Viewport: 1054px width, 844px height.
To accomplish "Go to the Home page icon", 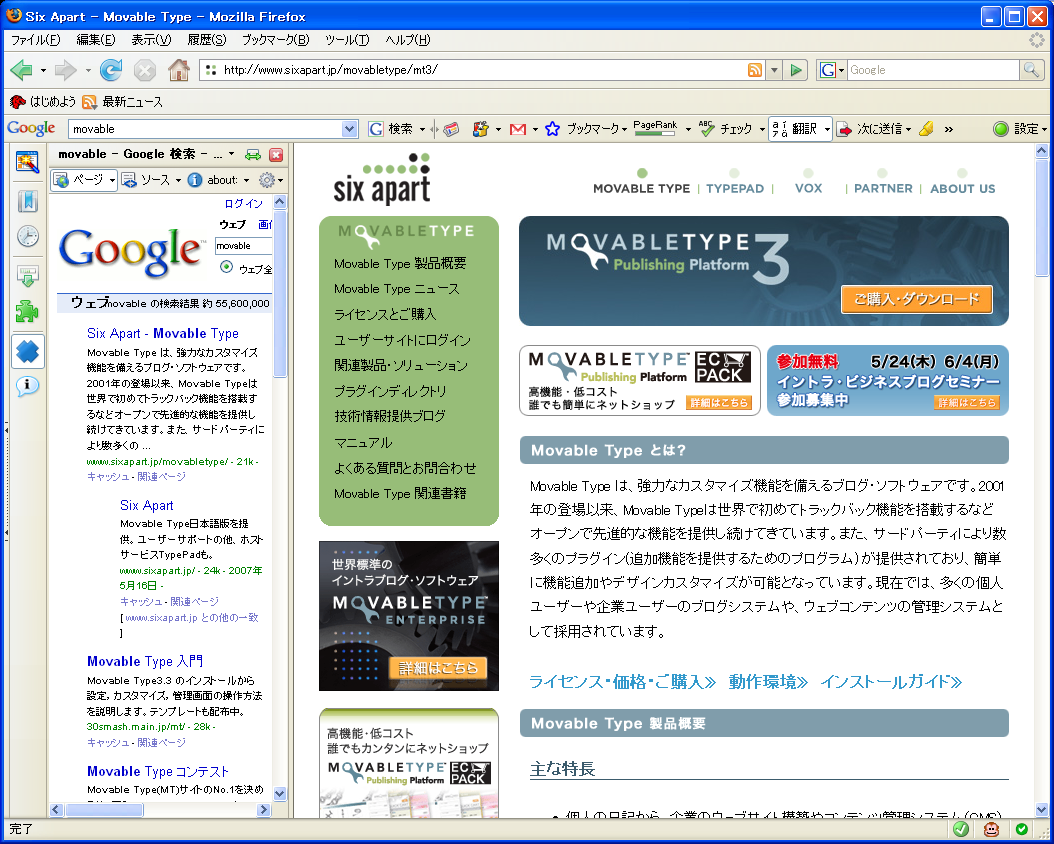I will (x=178, y=70).
